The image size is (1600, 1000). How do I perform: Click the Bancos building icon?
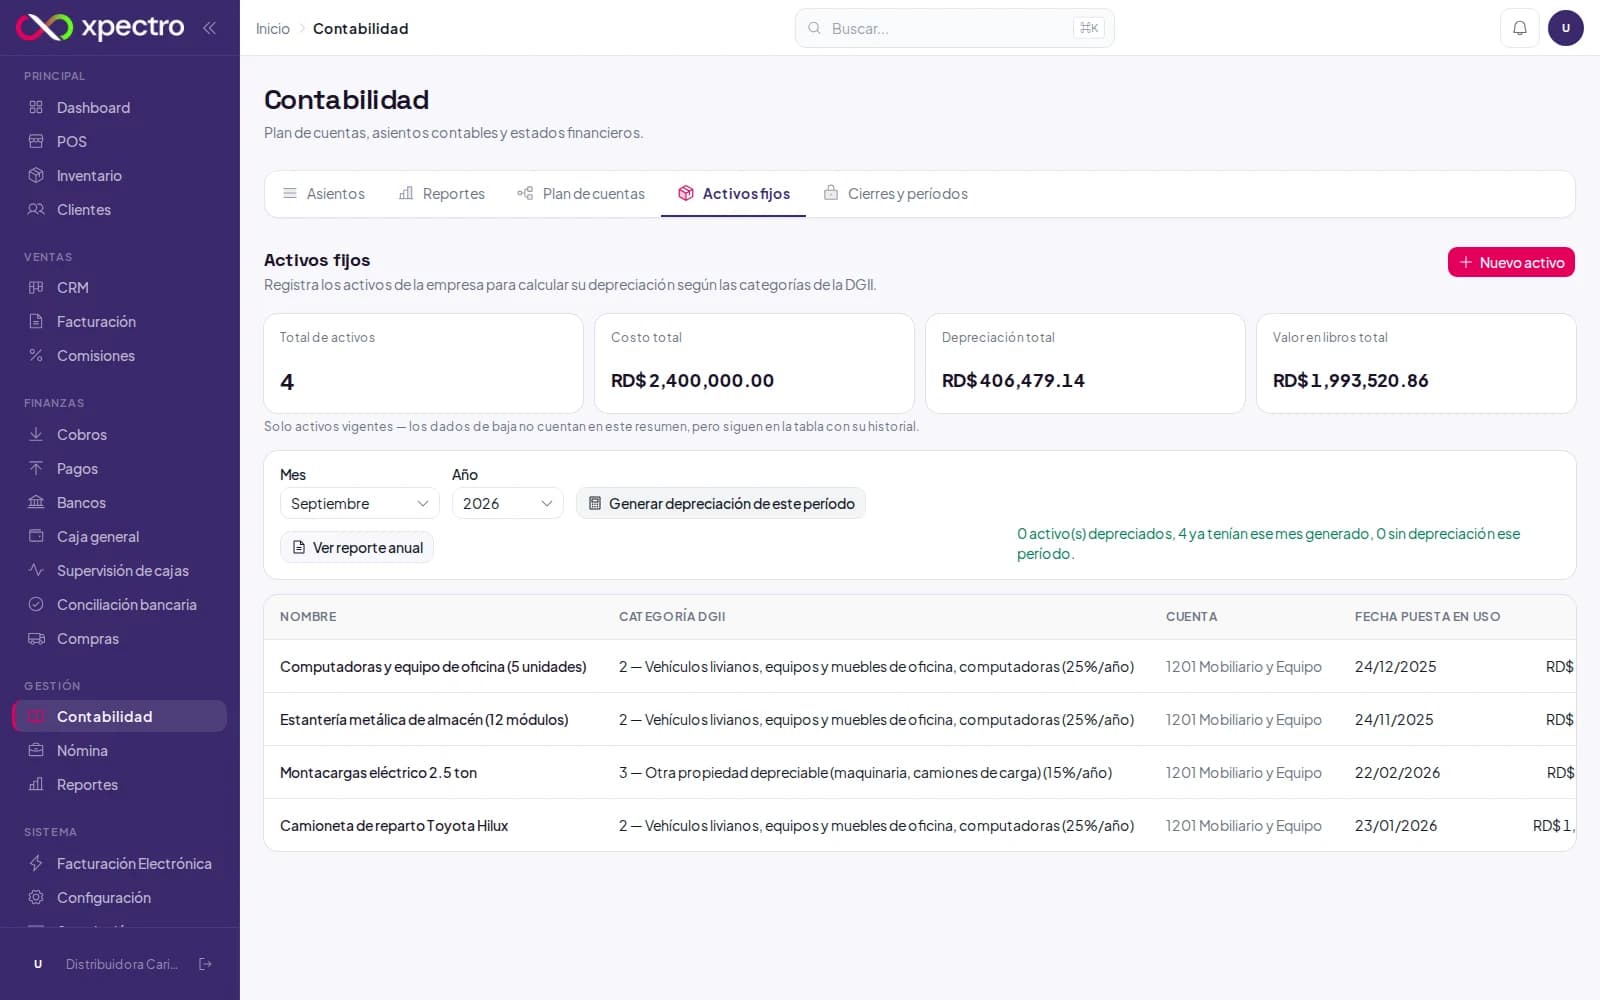click(x=36, y=502)
